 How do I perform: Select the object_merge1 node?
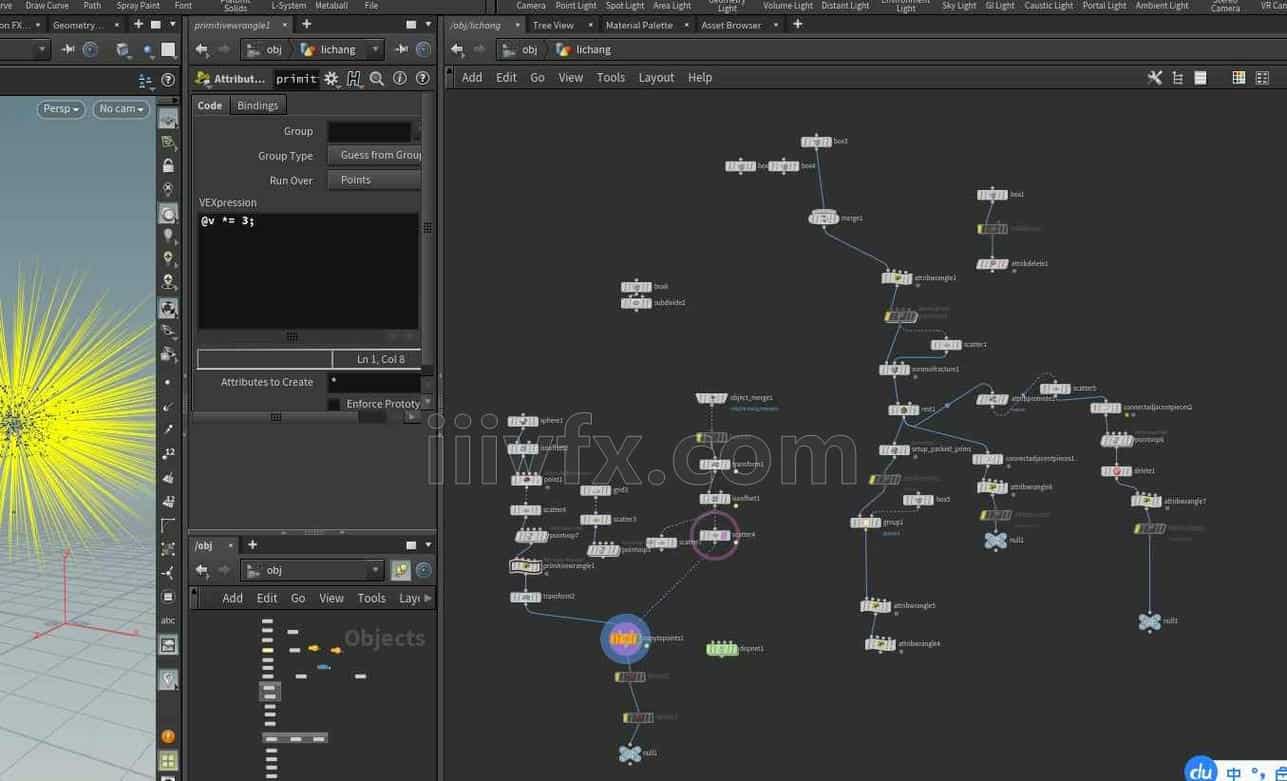[x=712, y=398]
